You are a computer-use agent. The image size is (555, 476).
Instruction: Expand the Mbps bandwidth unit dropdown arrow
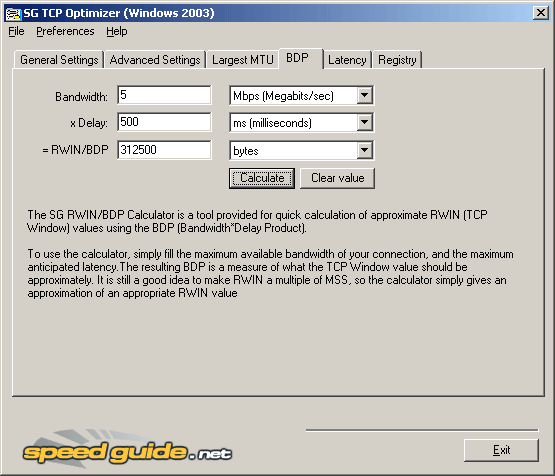pyautogui.click(x=364, y=95)
